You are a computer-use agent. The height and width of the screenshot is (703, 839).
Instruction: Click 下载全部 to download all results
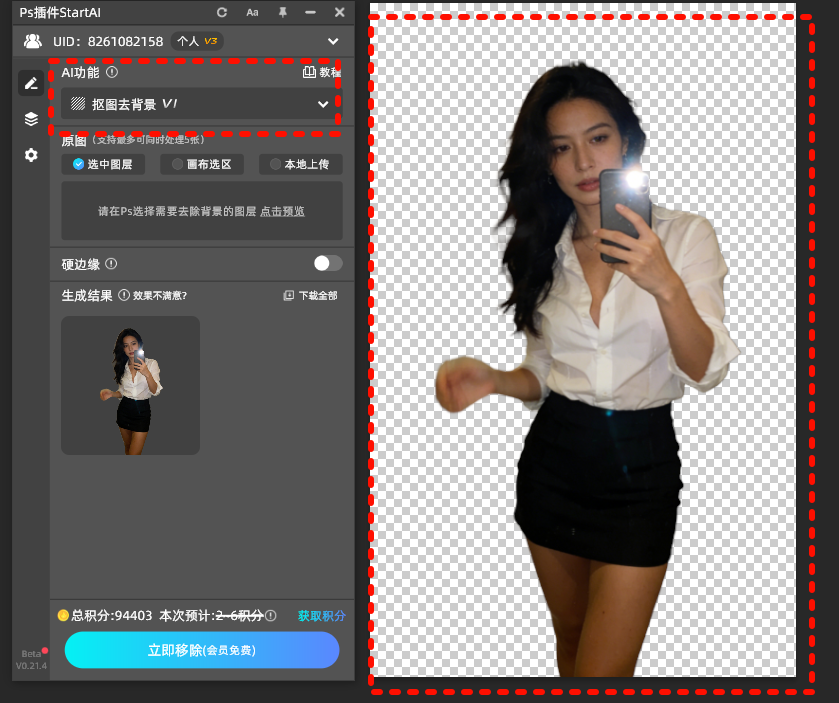click(311, 296)
